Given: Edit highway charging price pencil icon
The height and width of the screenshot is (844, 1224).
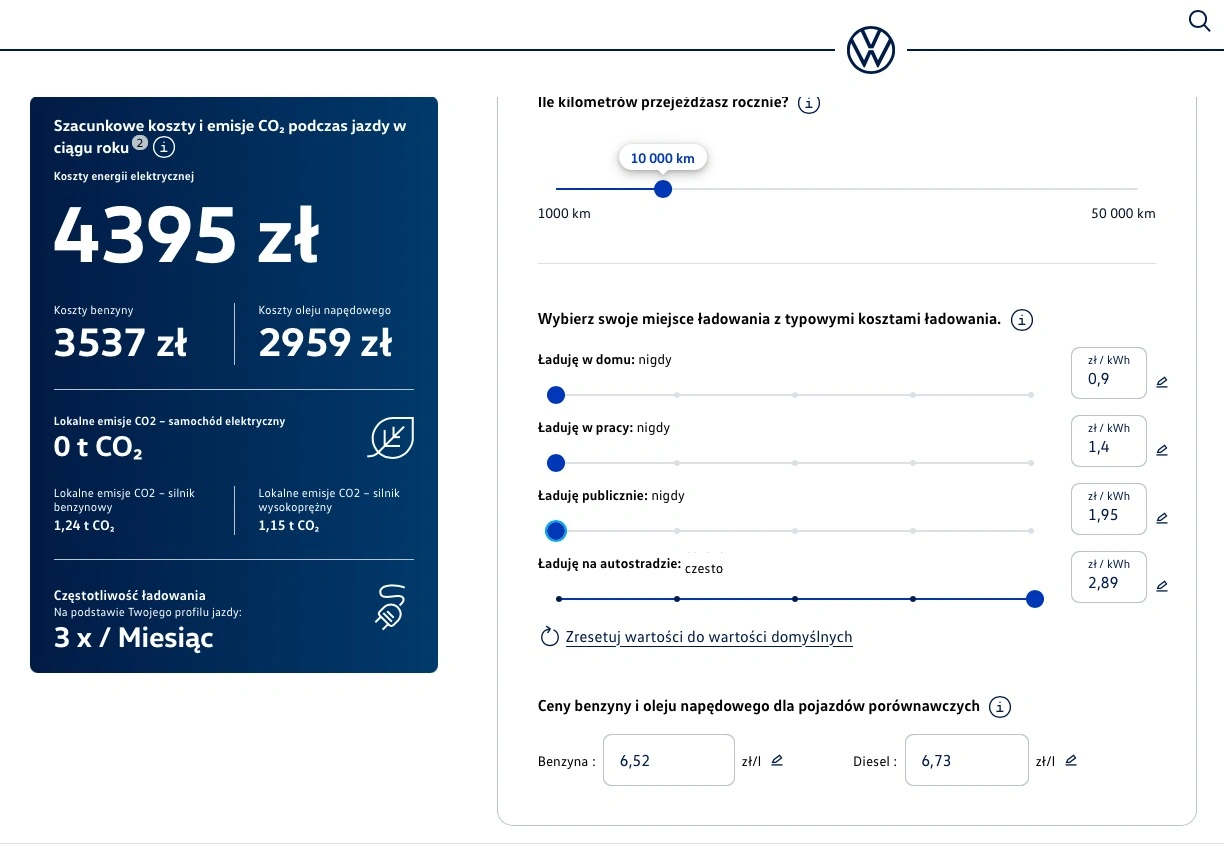Looking at the screenshot, I should [1161, 586].
